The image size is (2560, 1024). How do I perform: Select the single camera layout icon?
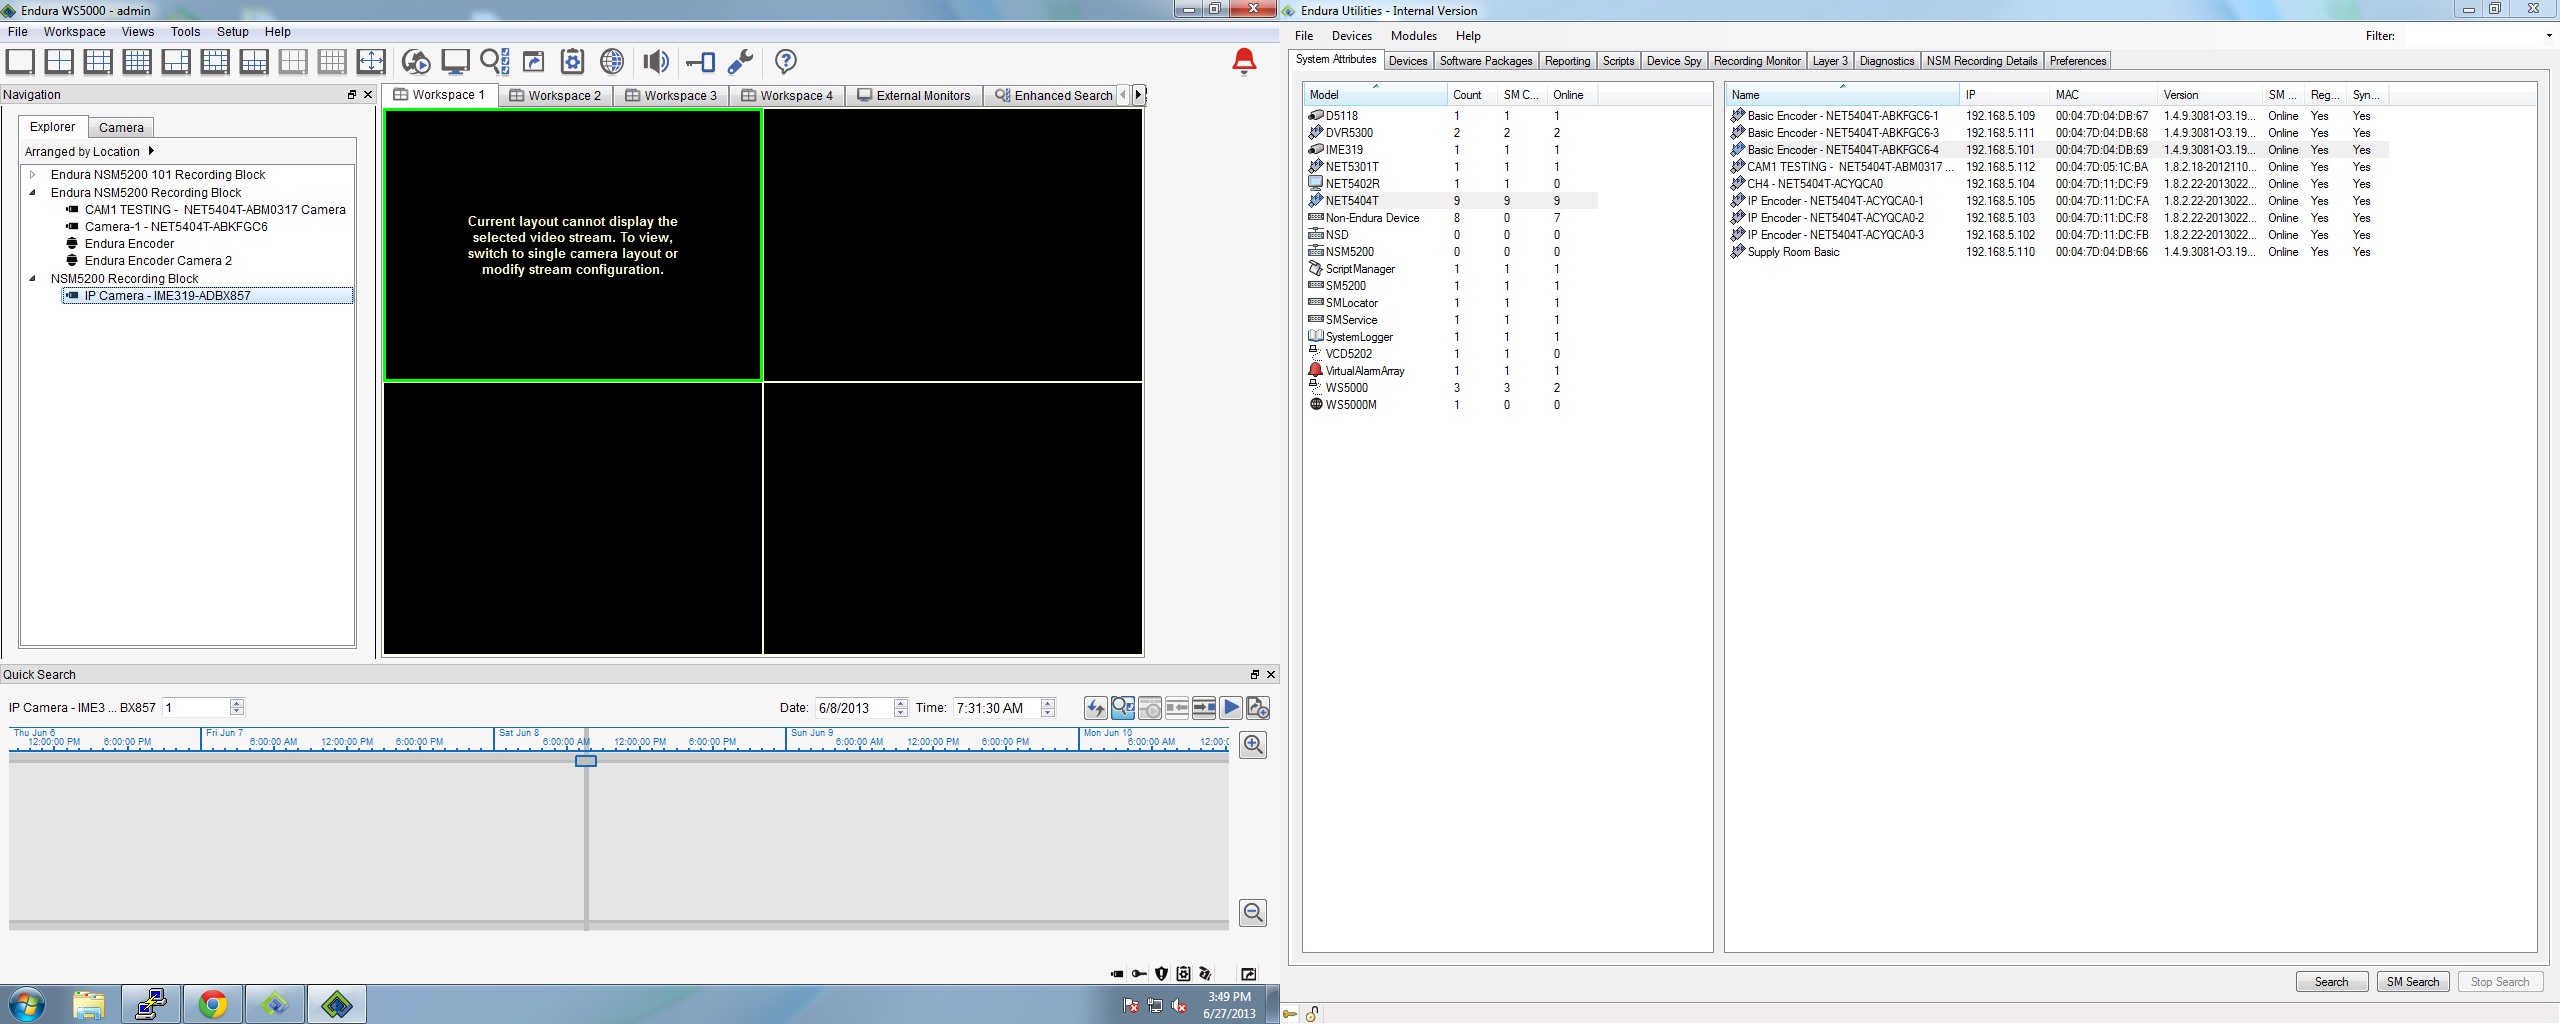point(20,62)
